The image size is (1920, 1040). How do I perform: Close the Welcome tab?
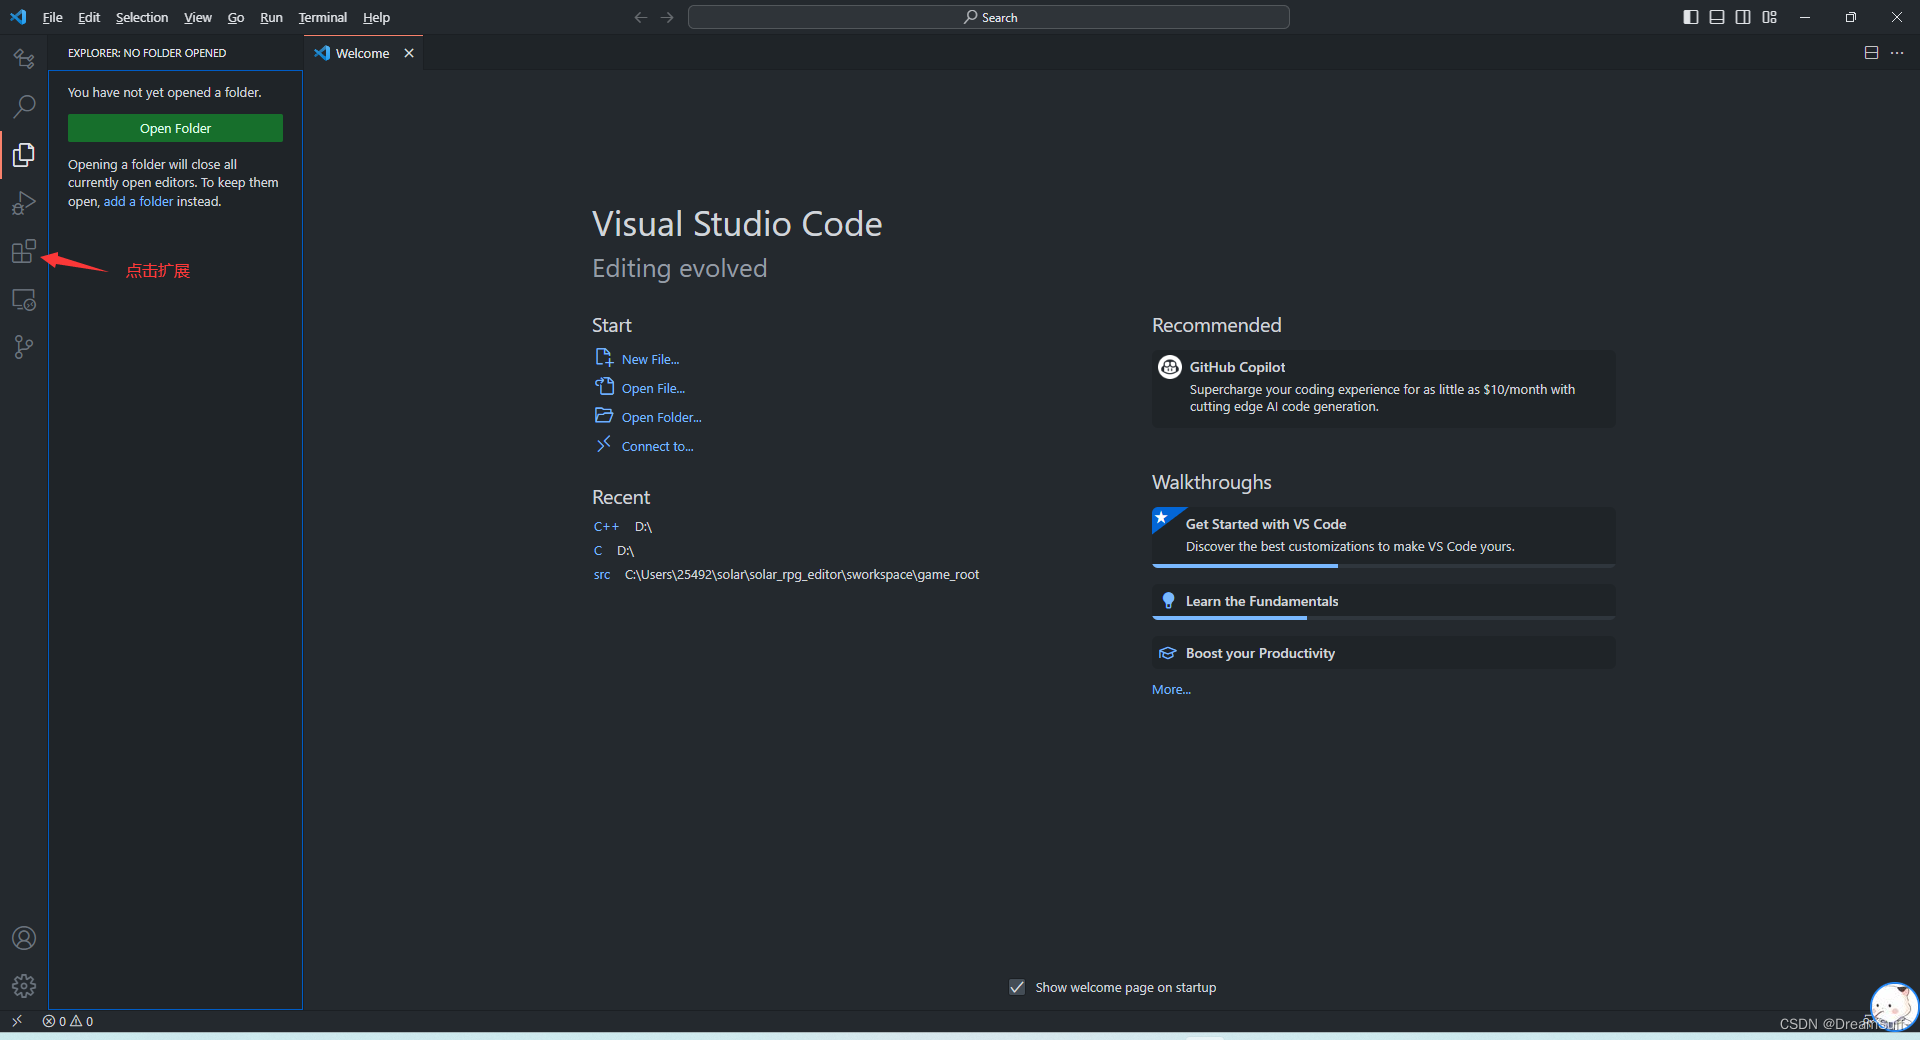(408, 53)
